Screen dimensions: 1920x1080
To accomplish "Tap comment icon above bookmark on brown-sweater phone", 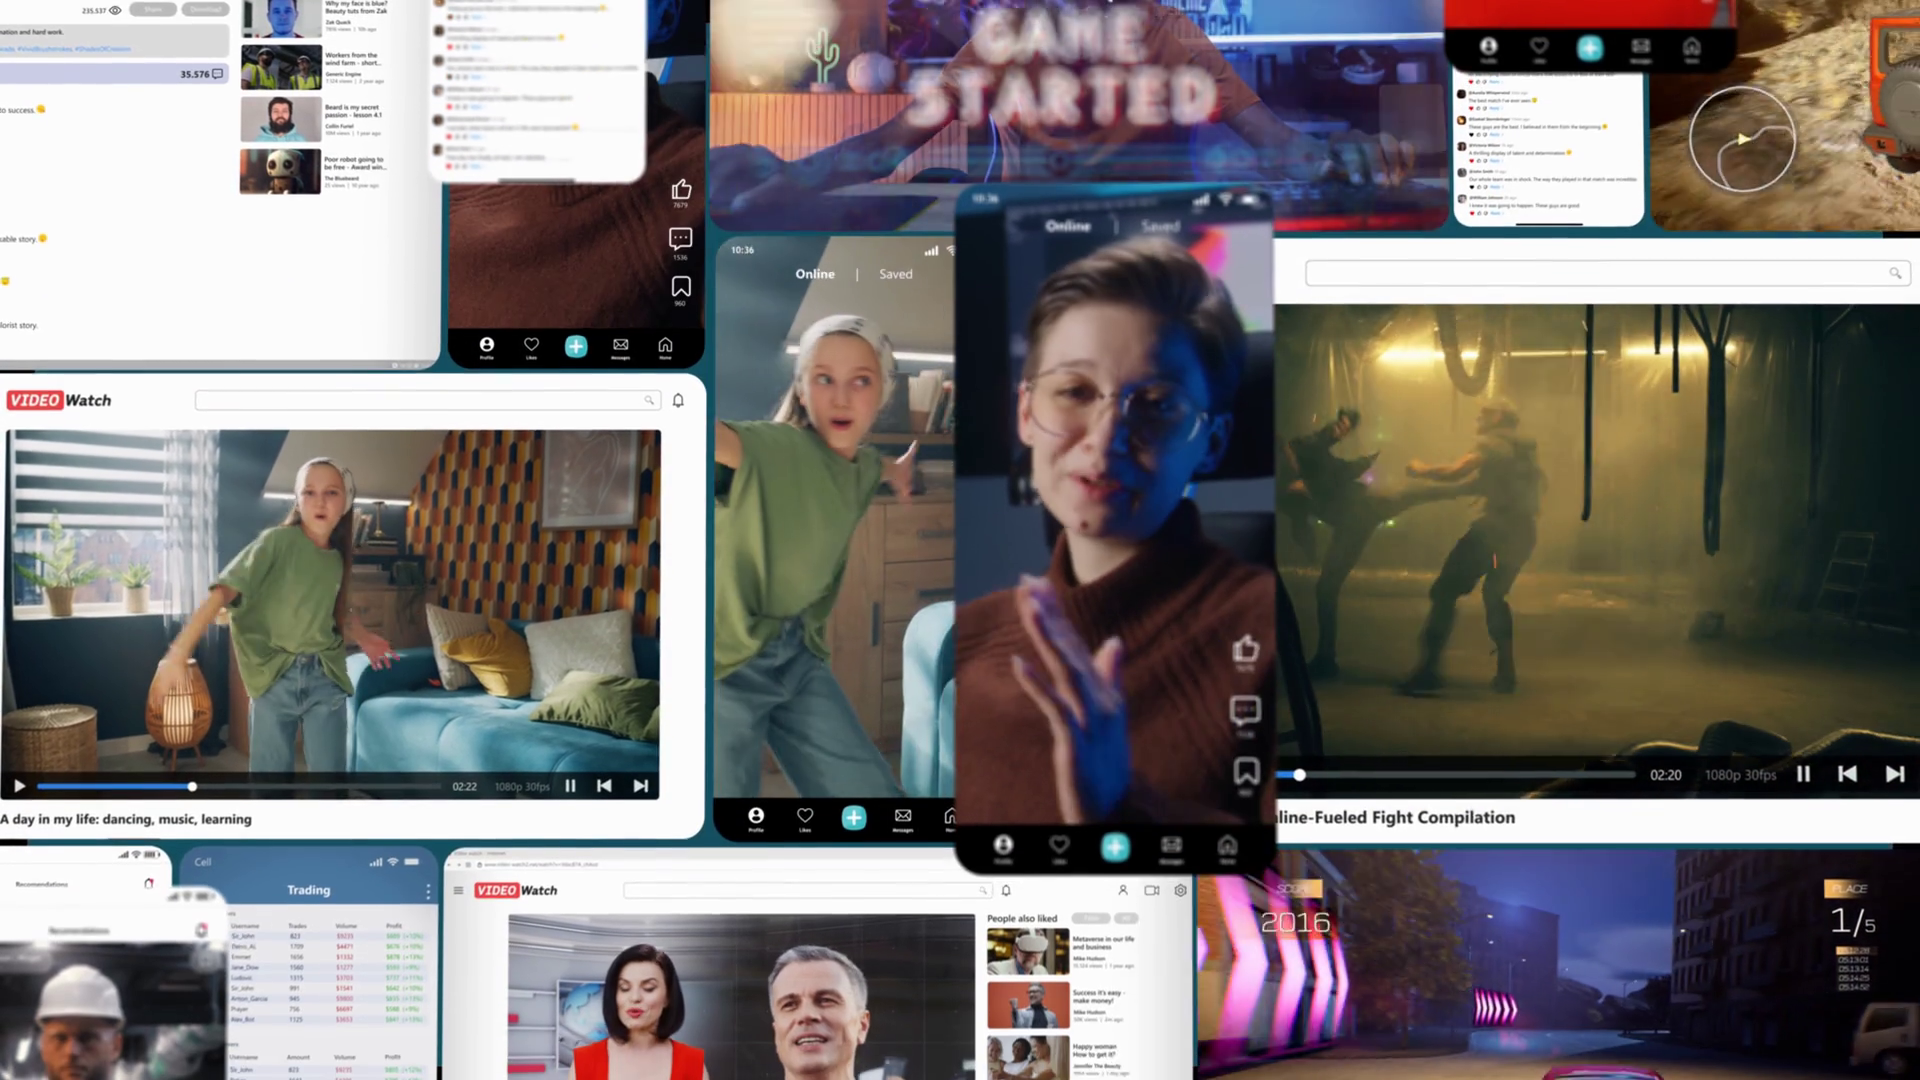I will pos(680,239).
